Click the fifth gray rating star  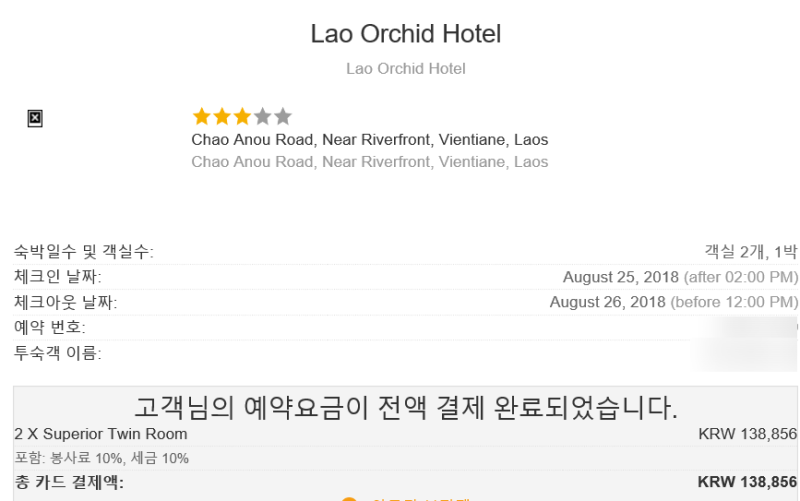283,116
